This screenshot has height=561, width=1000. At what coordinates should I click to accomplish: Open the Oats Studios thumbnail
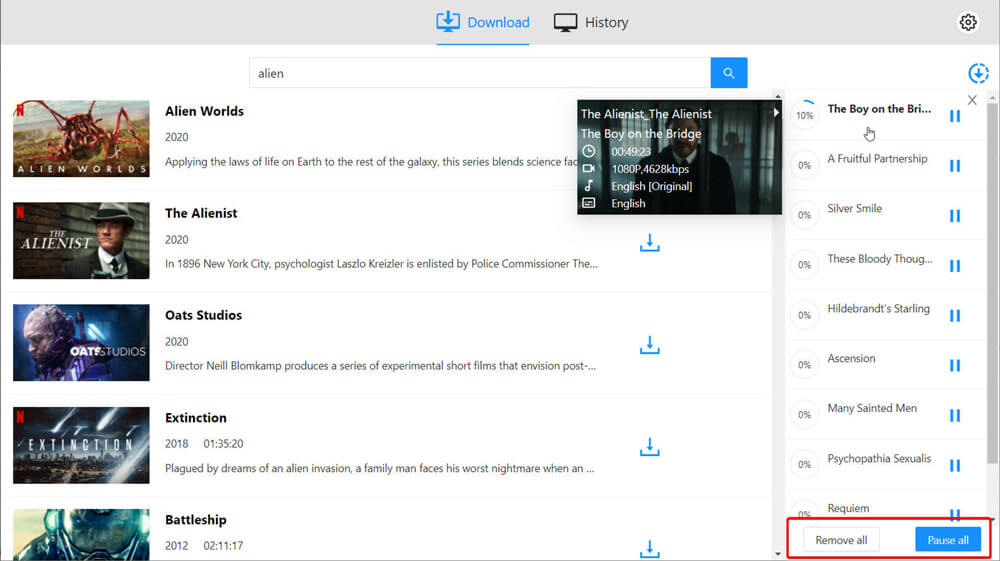(81, 342)
